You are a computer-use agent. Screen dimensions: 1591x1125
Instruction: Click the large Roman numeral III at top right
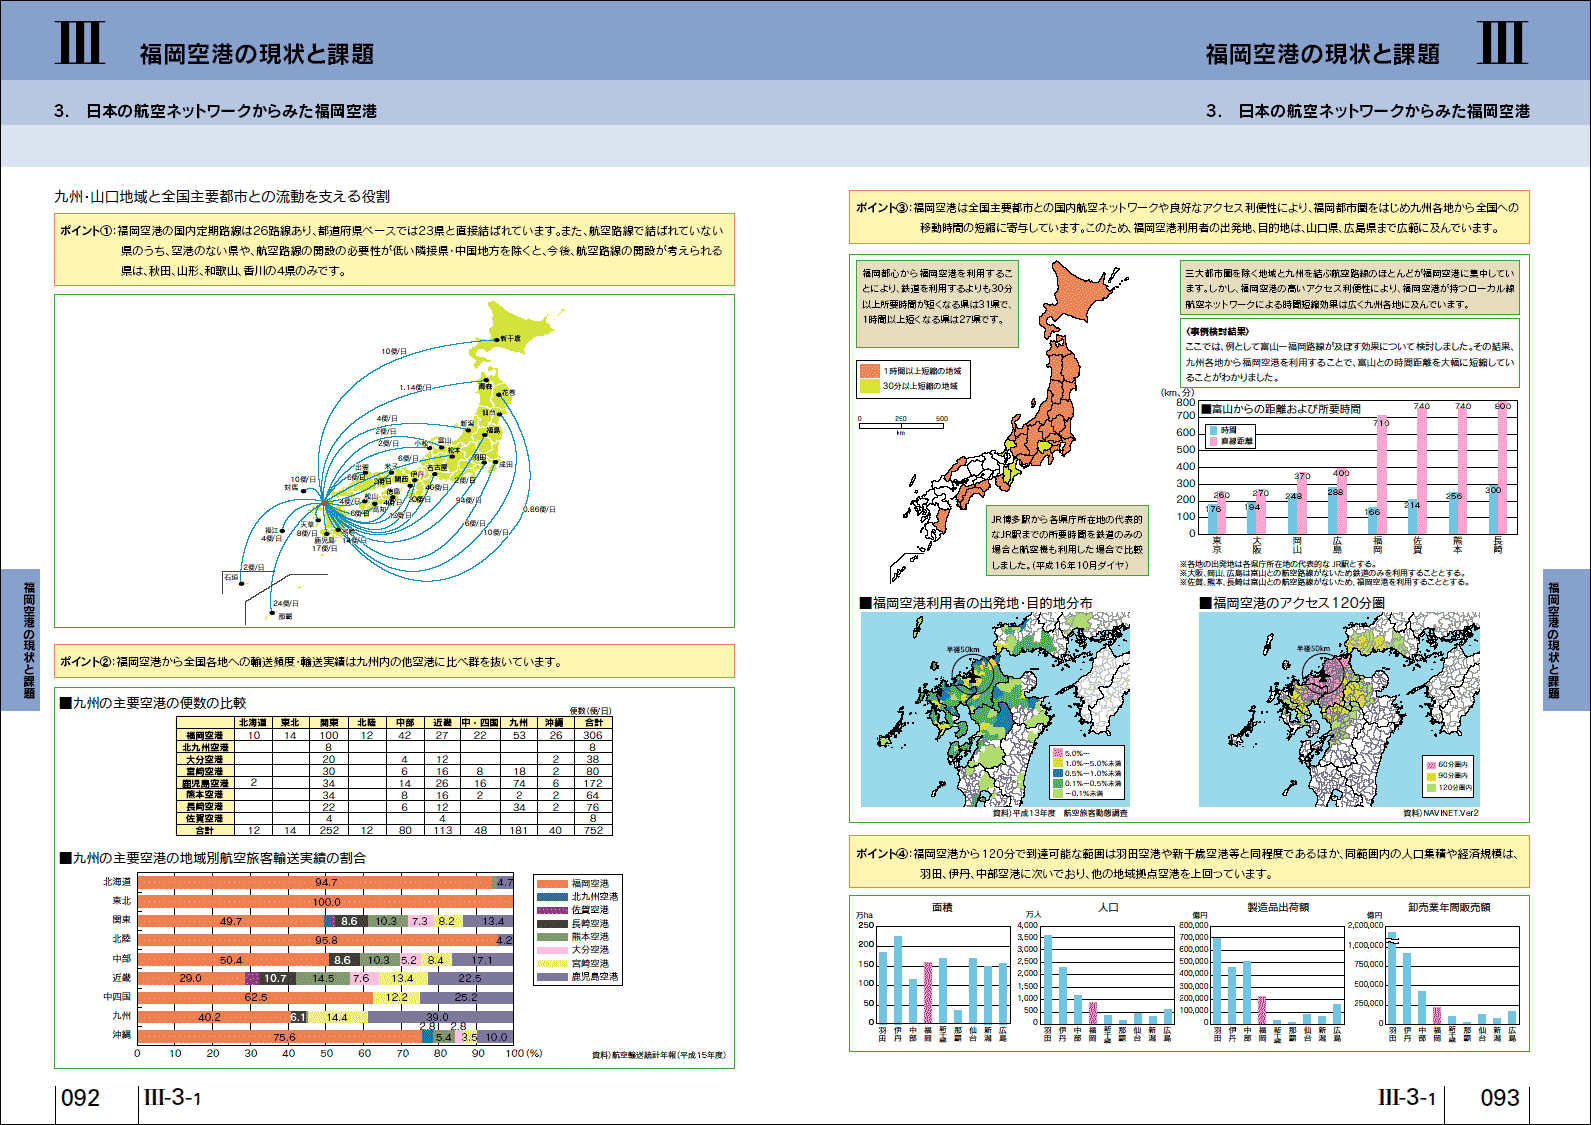[1502, 43]
